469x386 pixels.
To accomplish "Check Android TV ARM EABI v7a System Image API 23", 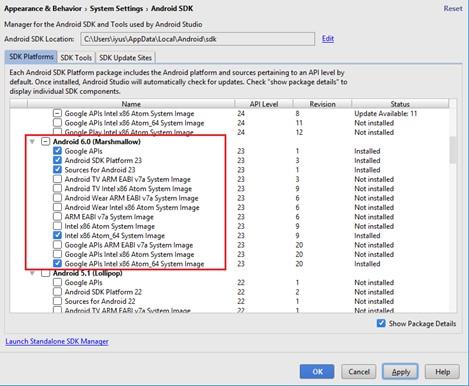I will 57,179.
